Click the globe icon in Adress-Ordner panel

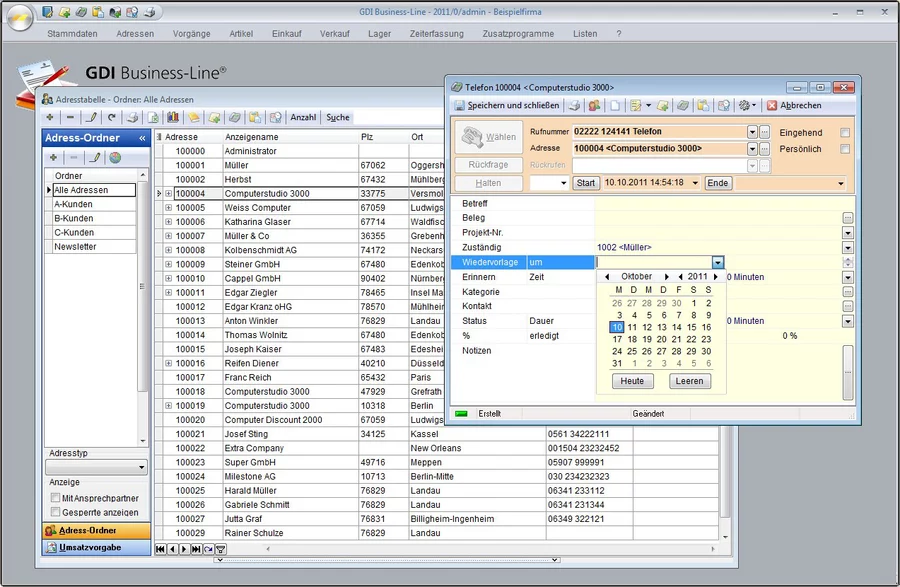(115, 157)
